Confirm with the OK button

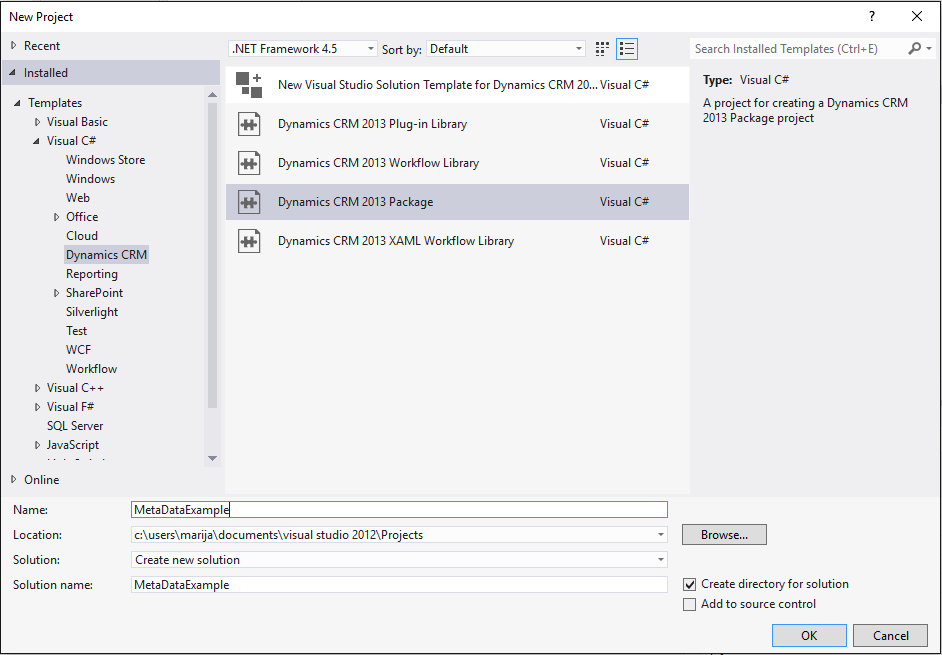pos(809,635)
